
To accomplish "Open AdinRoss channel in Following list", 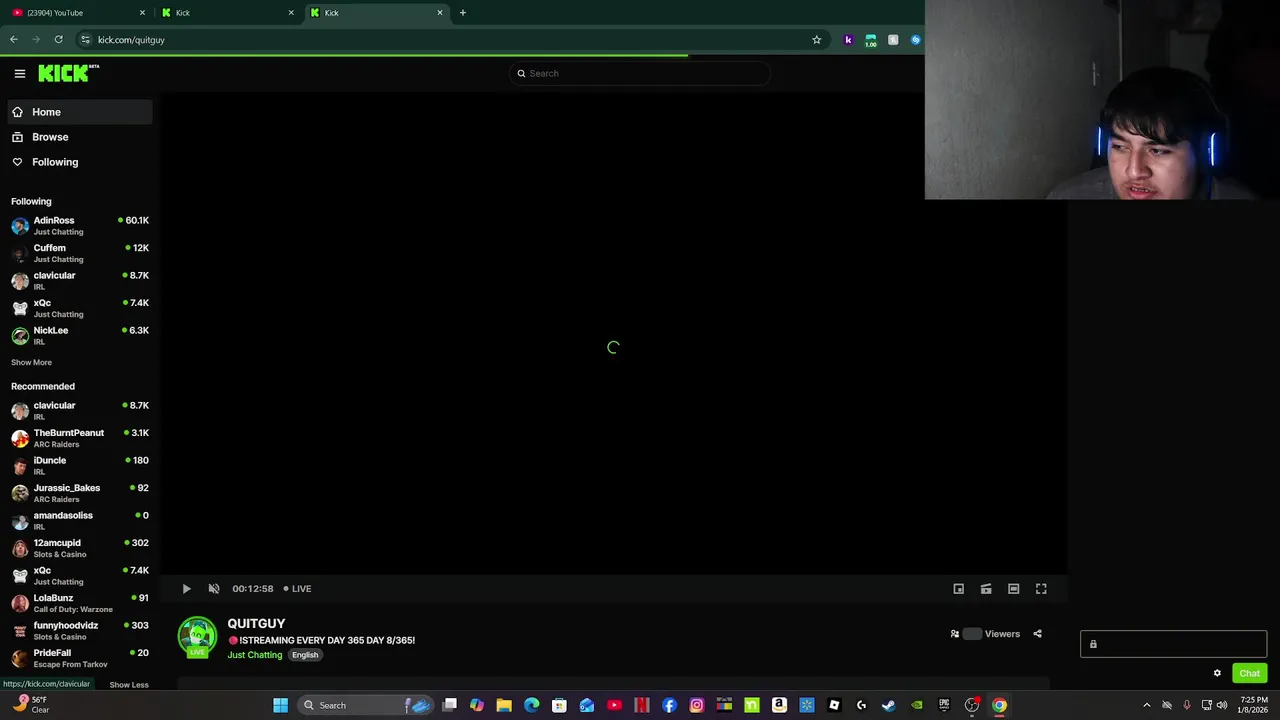I will pos(80,226).
